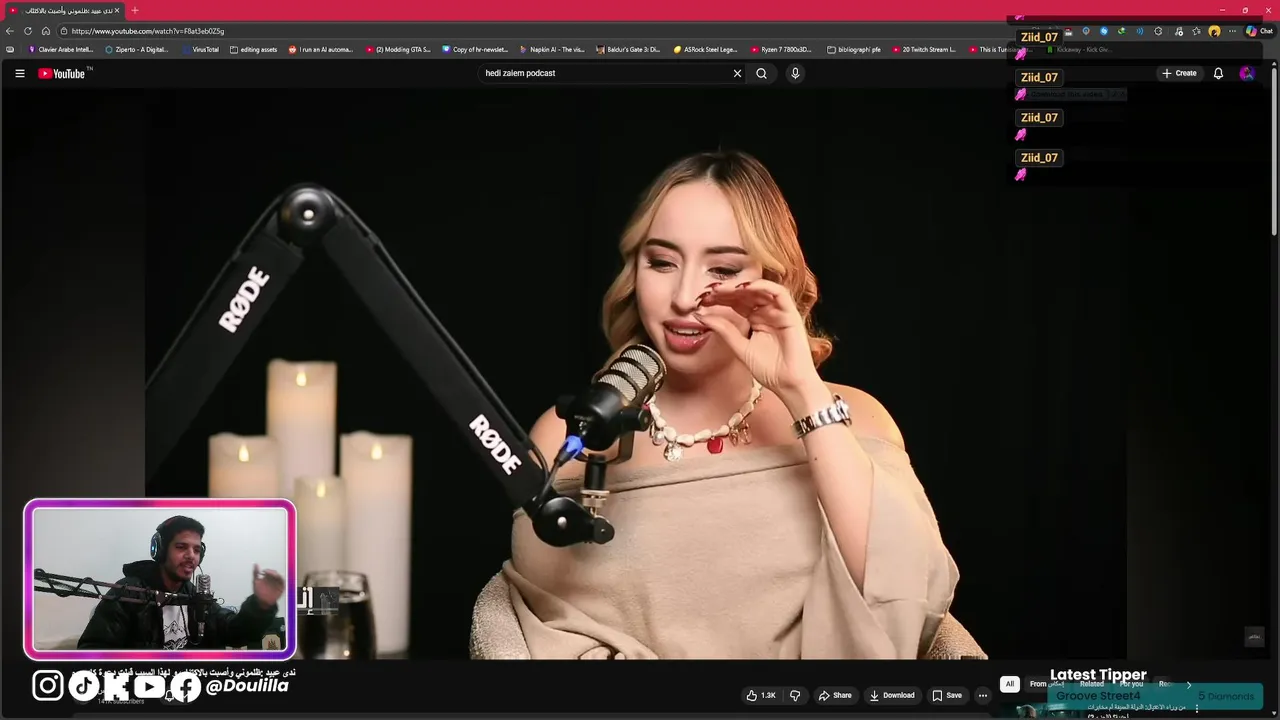Open '20 Twitch Stream I...' bookmark
Viewport: 1280px width, 720px height.
click(924, 49)
